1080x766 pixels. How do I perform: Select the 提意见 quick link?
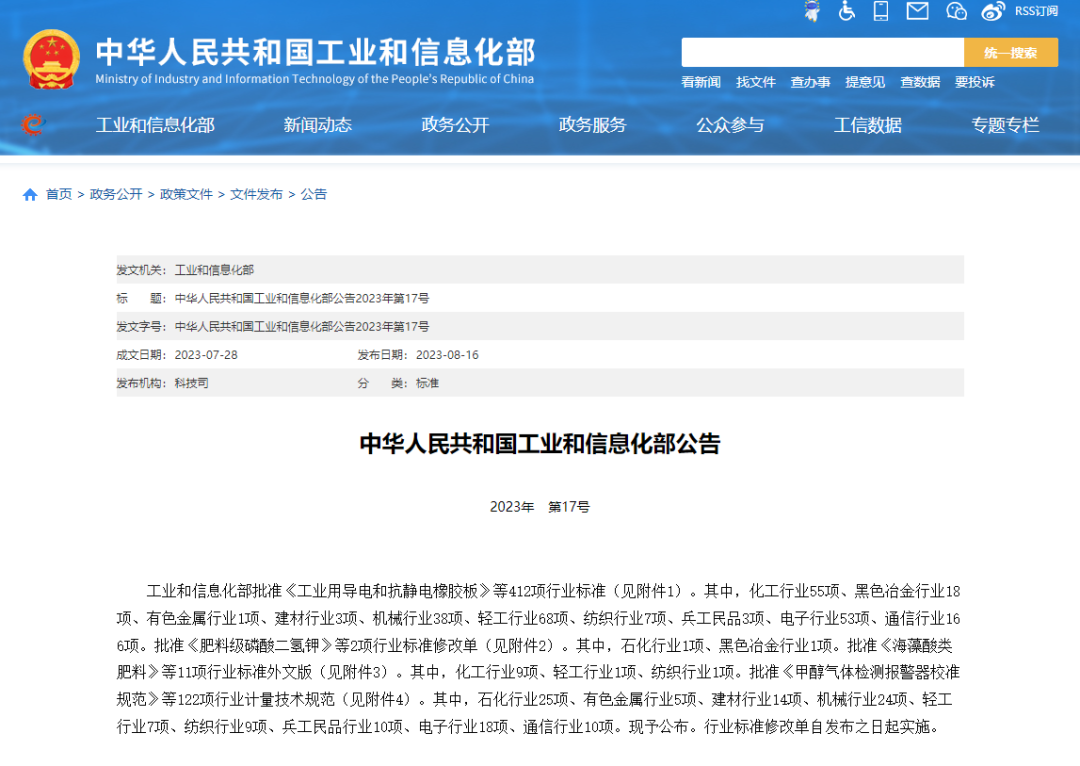point(865,82)
